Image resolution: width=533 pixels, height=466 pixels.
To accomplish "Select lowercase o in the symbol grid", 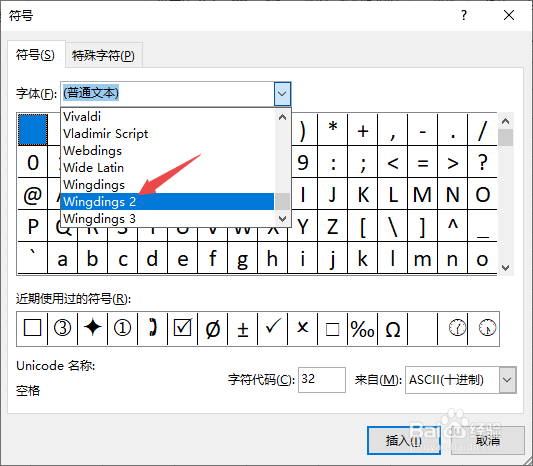I will click(x=483, y=259).
